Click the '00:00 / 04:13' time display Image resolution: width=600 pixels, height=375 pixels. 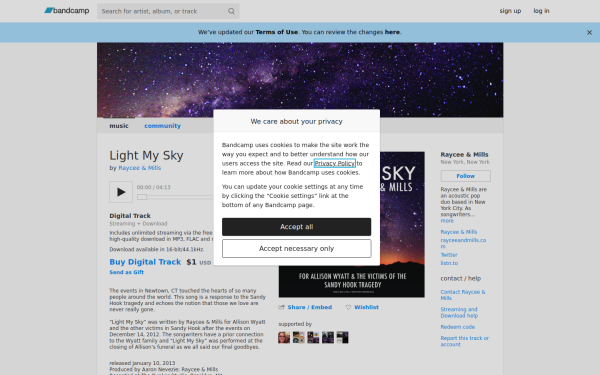click(154, 188)
